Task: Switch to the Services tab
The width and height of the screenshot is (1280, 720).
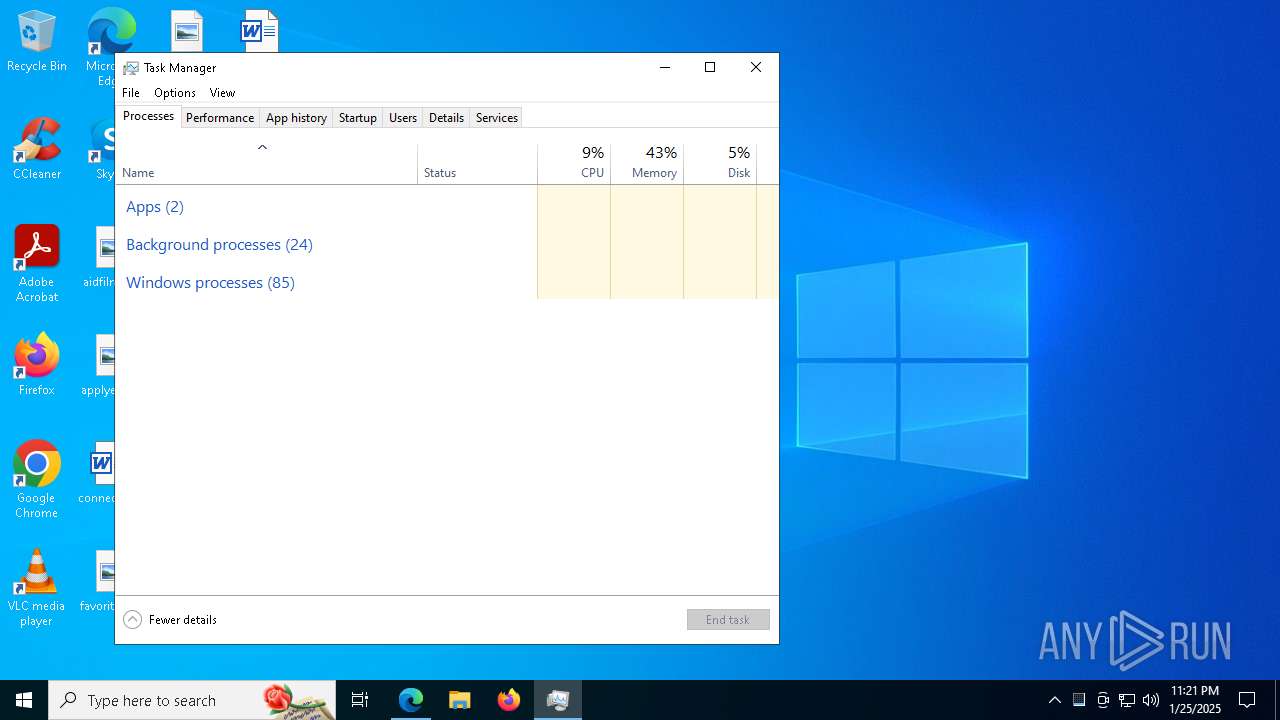Action: (x=497, y=118)
